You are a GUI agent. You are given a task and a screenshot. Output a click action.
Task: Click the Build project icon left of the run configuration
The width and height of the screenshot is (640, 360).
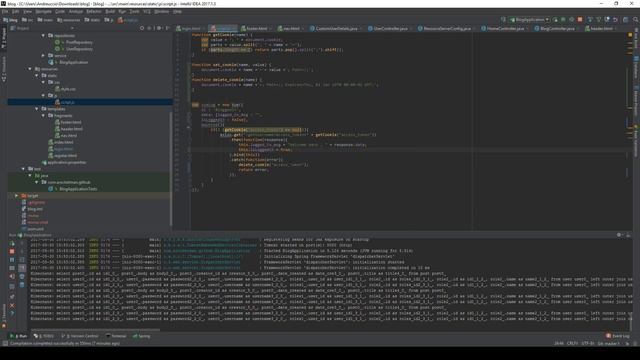tap(503, 20)
